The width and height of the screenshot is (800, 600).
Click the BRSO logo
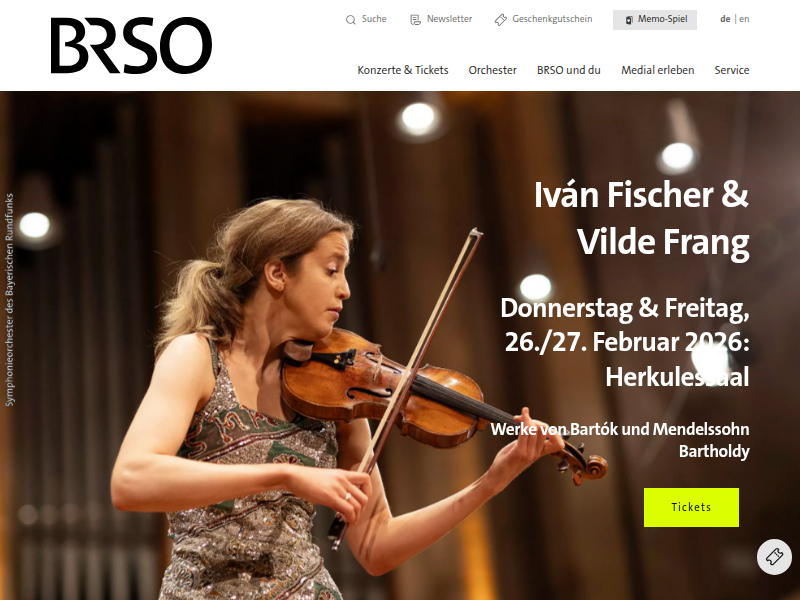131,45
